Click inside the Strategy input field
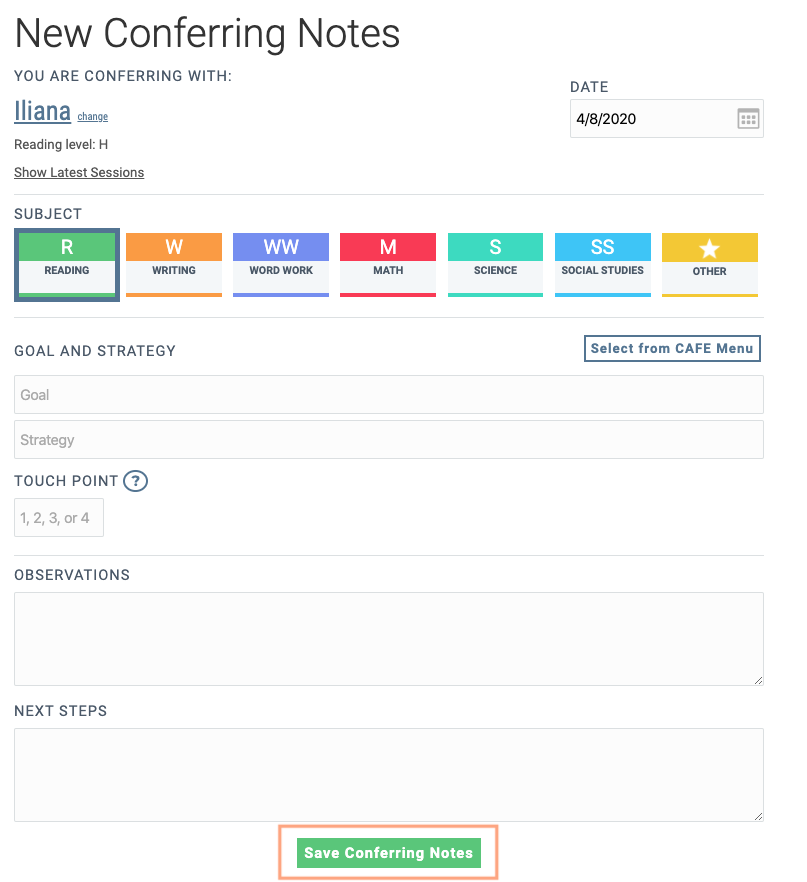The width and height of the screenshot is (807, 882). coord(388,439)
